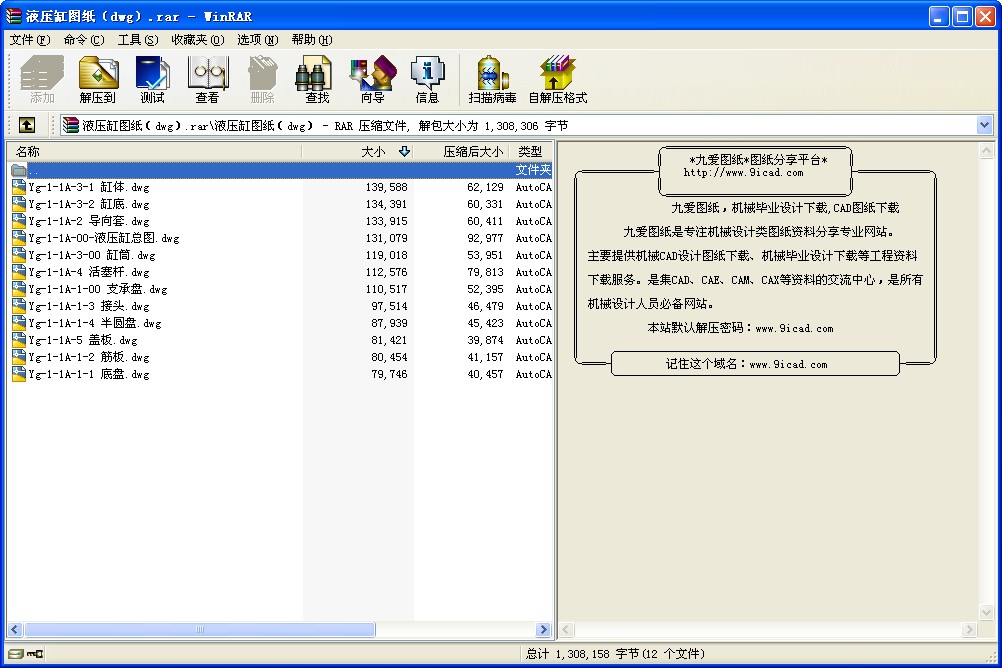Sort files by the 大小 column header
Viewport: 1002px width, 668px height.
357,151
